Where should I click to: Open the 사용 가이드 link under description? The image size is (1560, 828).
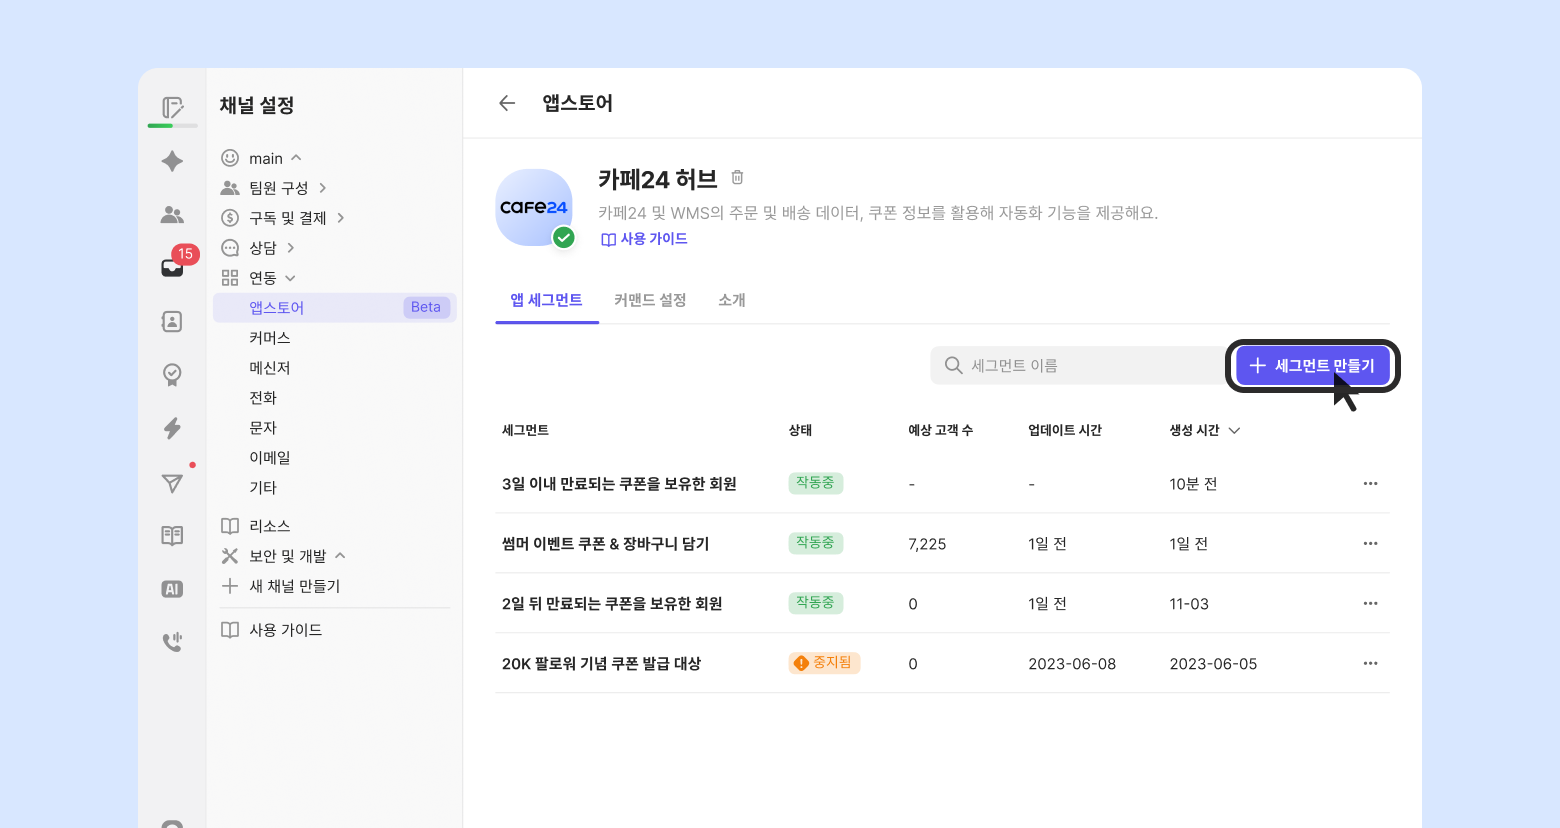point(645,239)
